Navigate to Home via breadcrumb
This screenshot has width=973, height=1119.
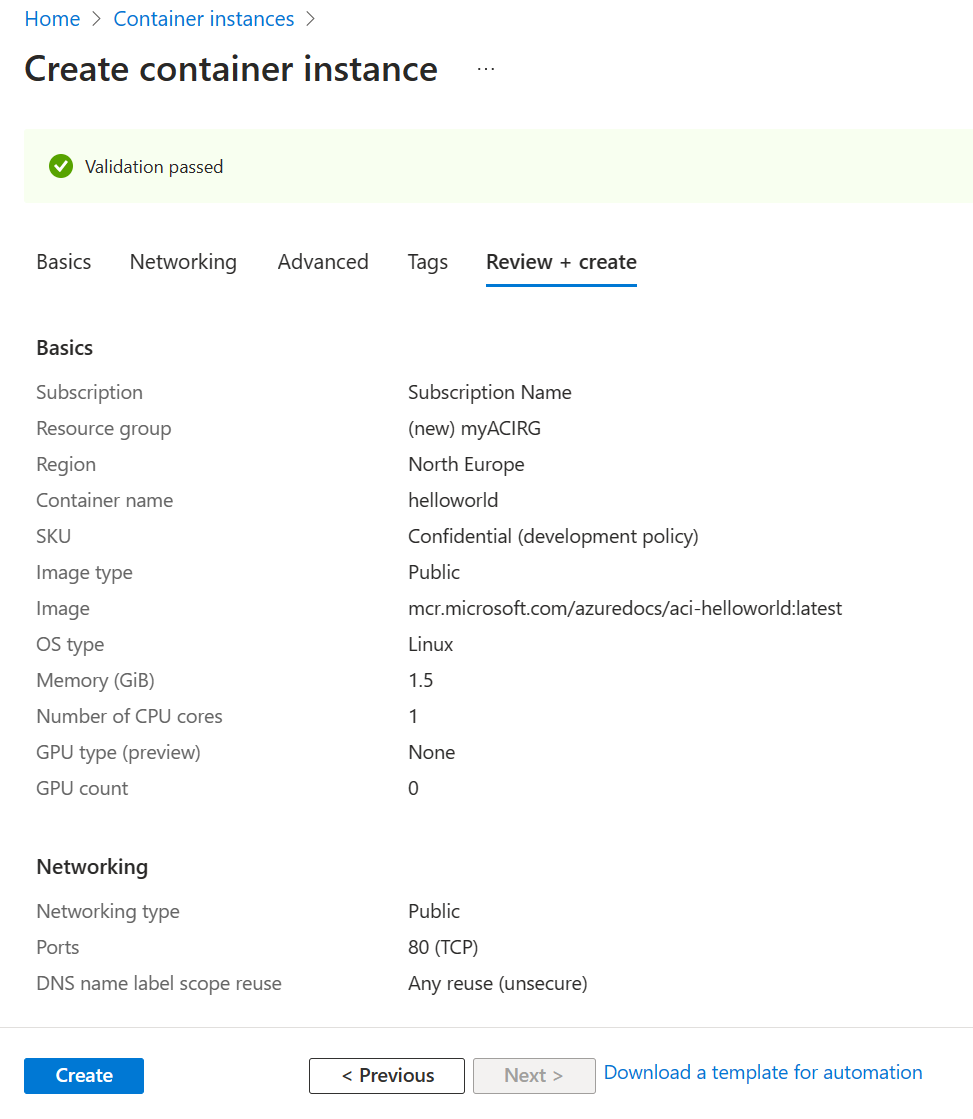click(x=52, y=18)
